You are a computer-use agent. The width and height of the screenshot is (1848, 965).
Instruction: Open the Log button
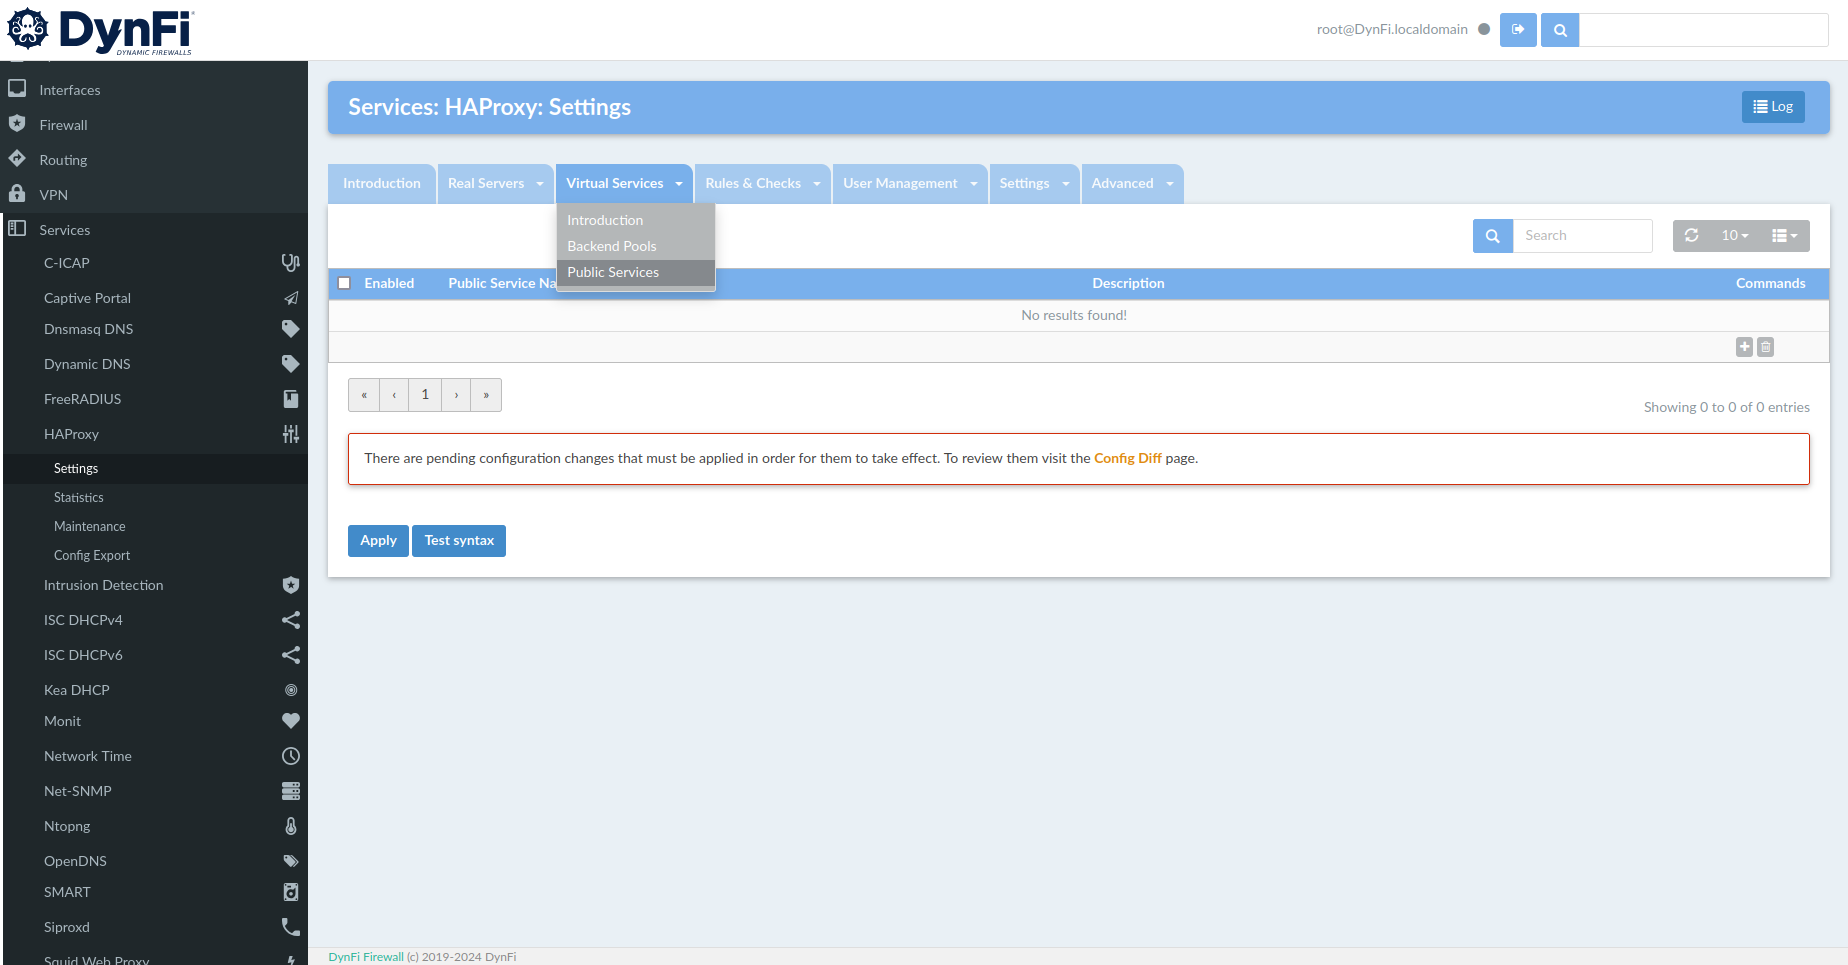(1773, 107)
